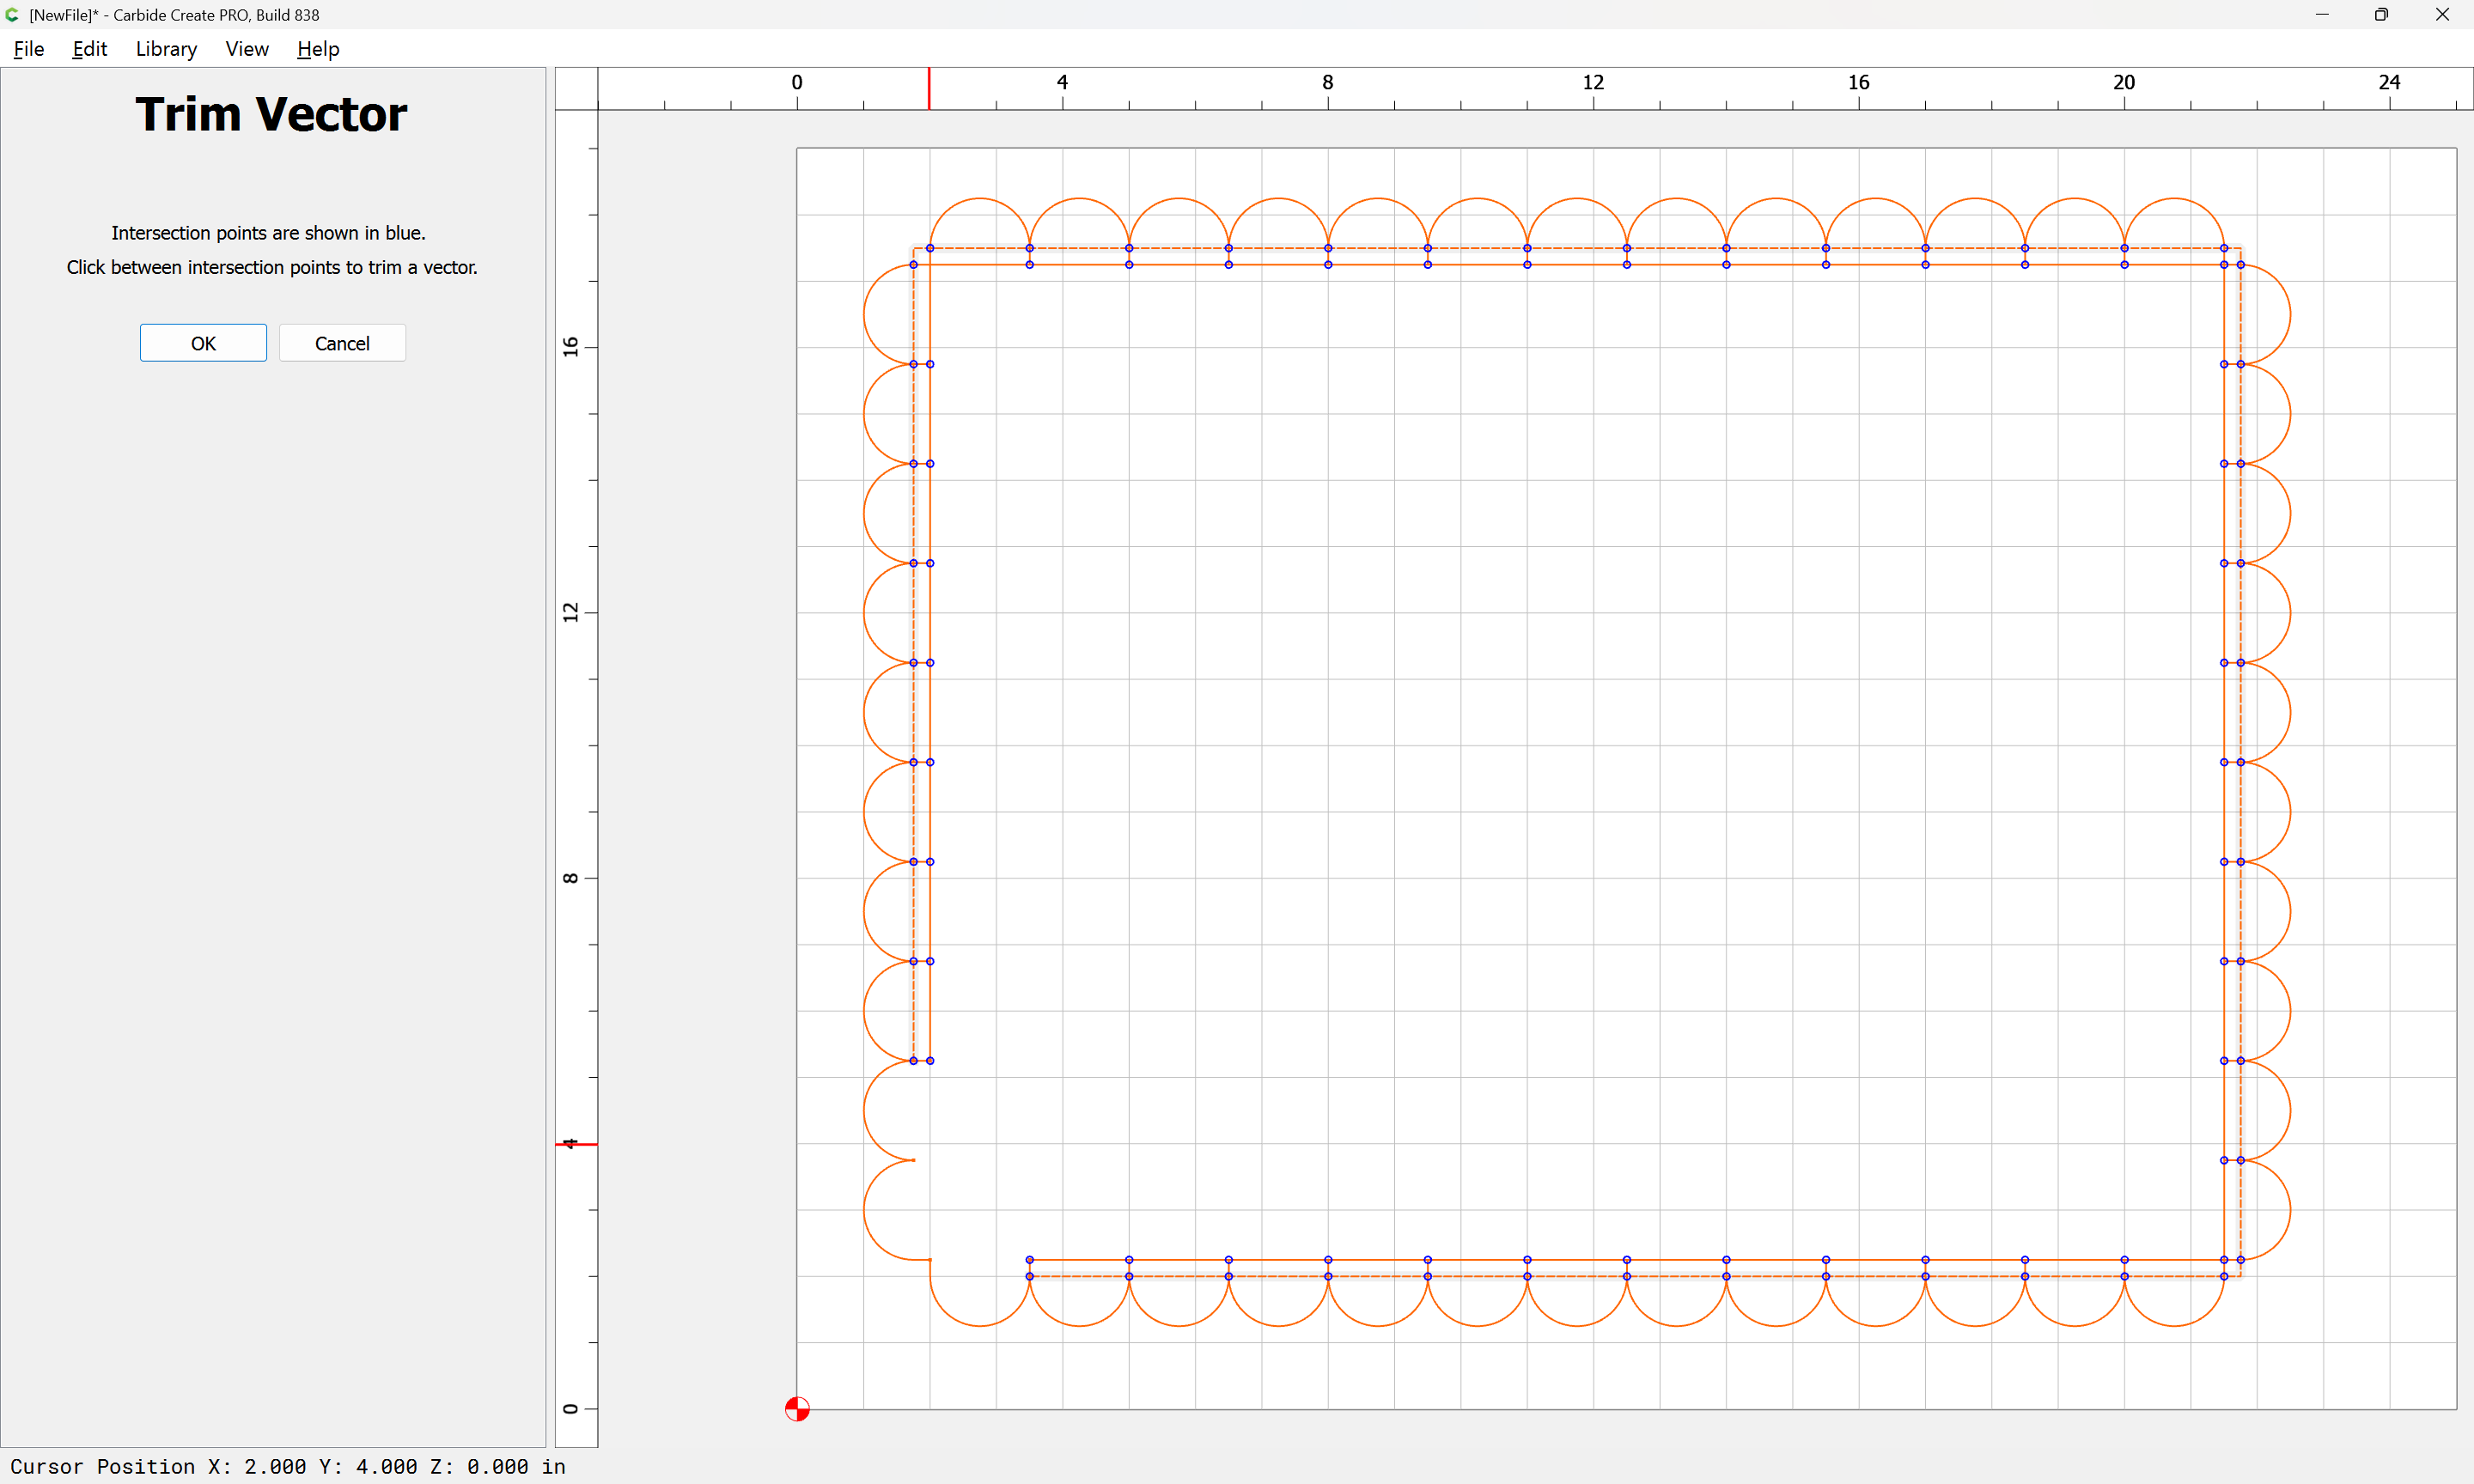Click the 12 label on horizontal ruler
The height and width of the screenshot is (1484, 2474).
tap(1593, 82)
